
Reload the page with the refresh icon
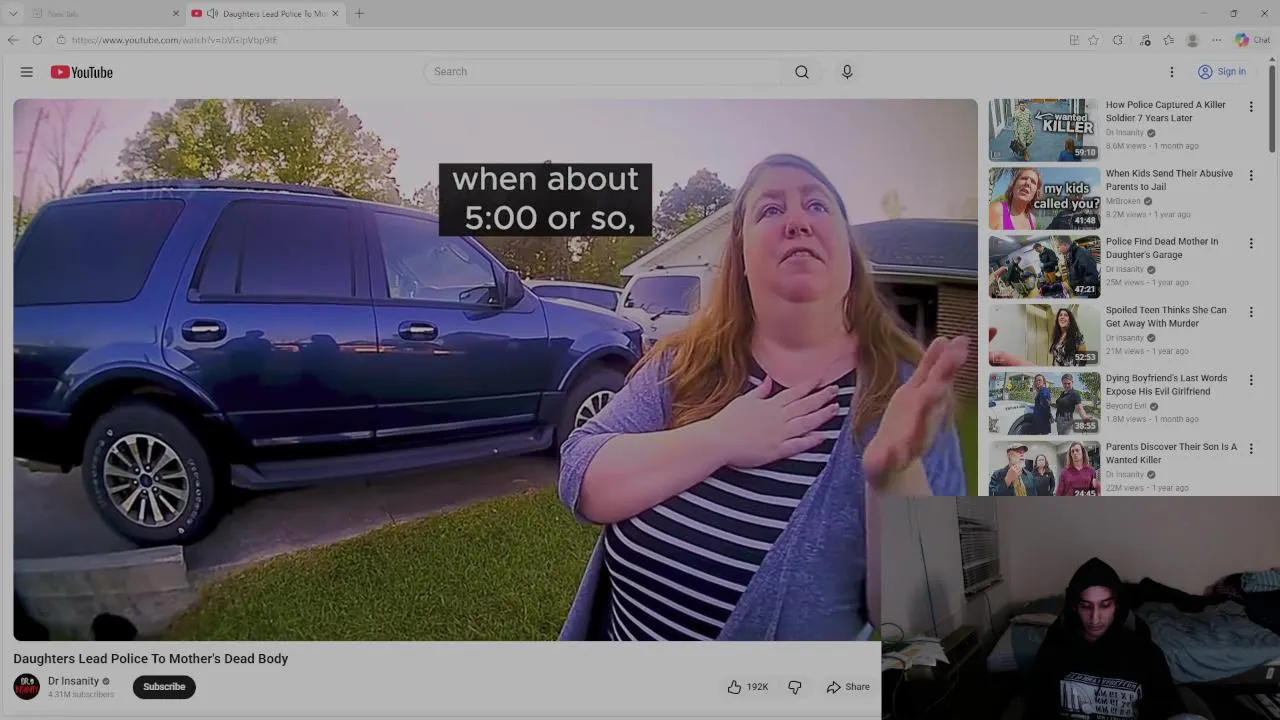pos(37,40)
